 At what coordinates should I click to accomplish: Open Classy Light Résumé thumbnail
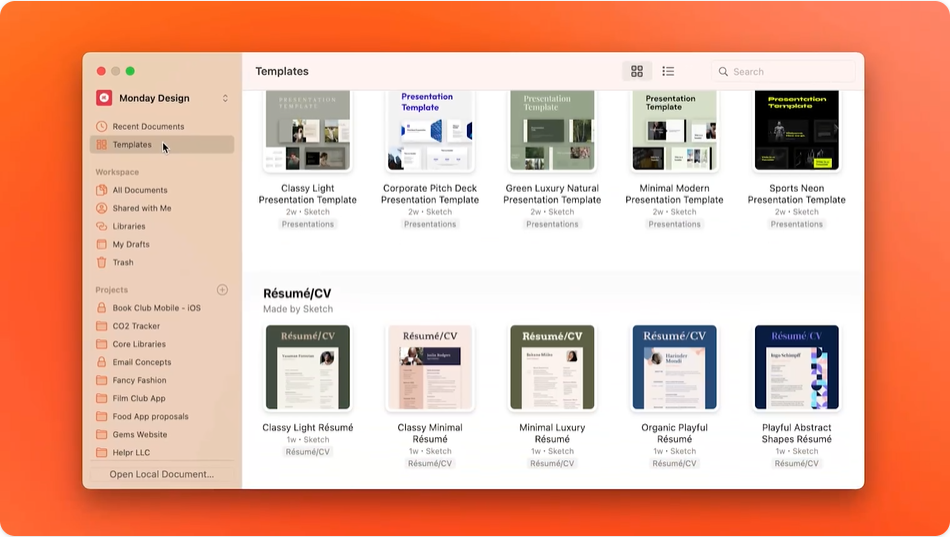[308, 367]
